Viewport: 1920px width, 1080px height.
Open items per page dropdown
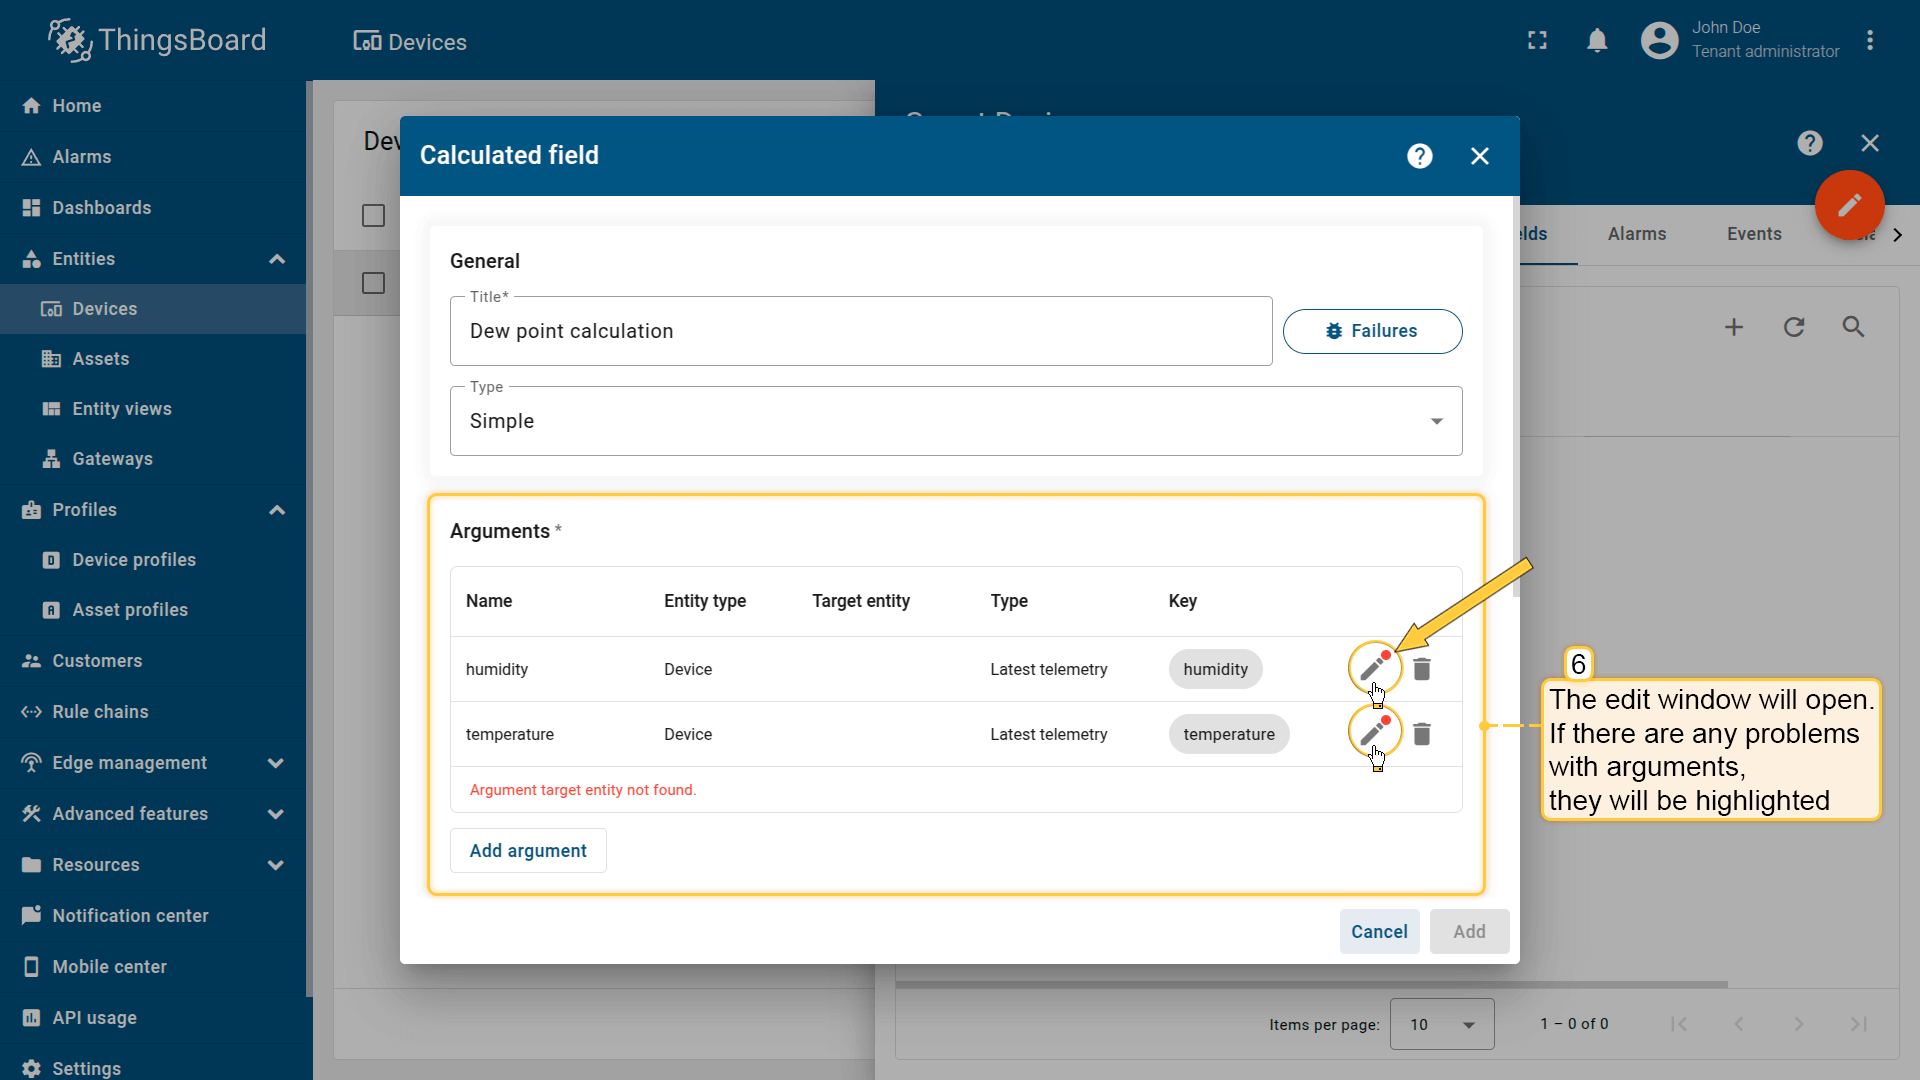click(1441, 1024)
